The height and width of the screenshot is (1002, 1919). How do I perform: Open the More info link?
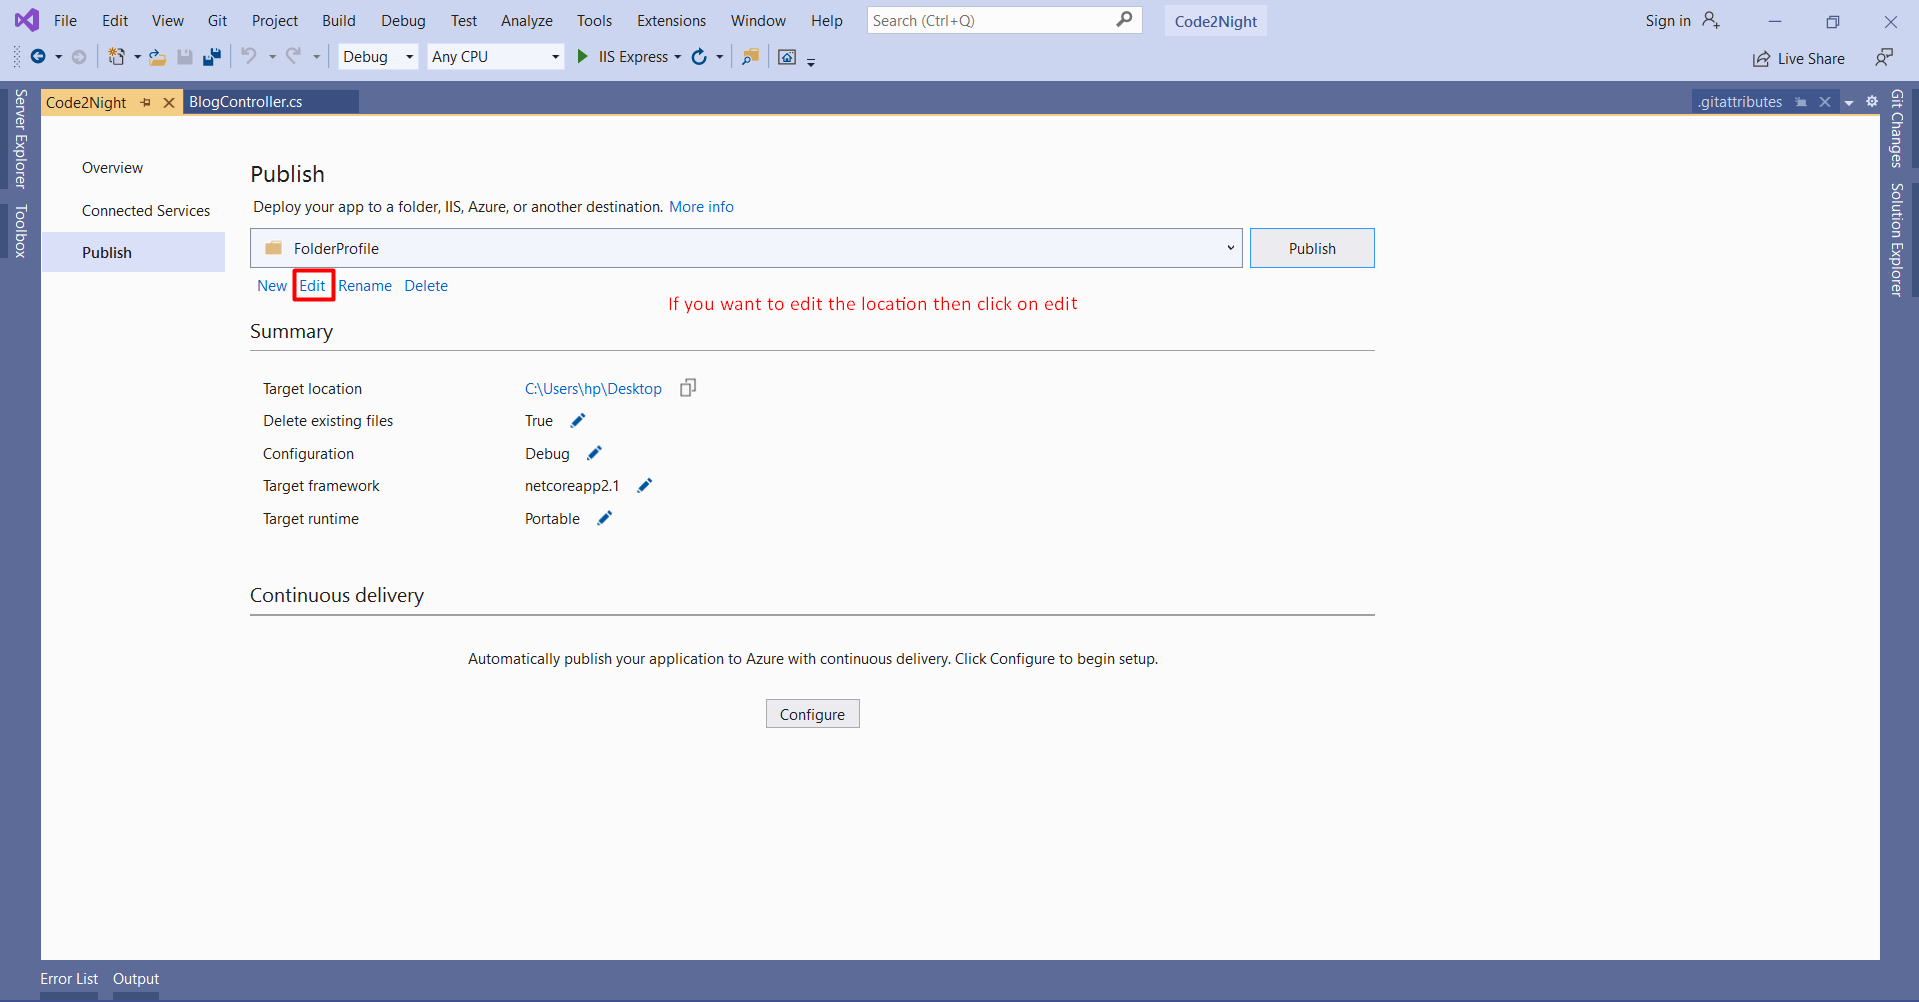point(701,206)
